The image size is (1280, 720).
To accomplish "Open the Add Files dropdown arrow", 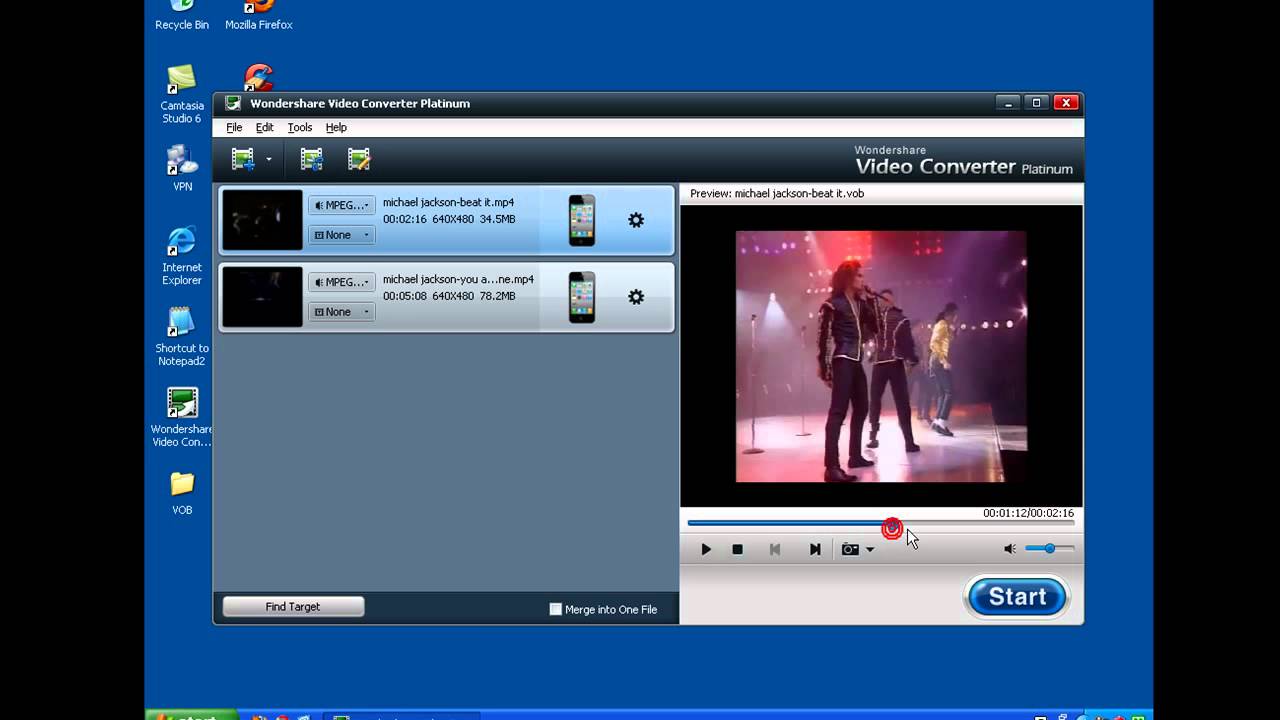I will tap(269, 160).
